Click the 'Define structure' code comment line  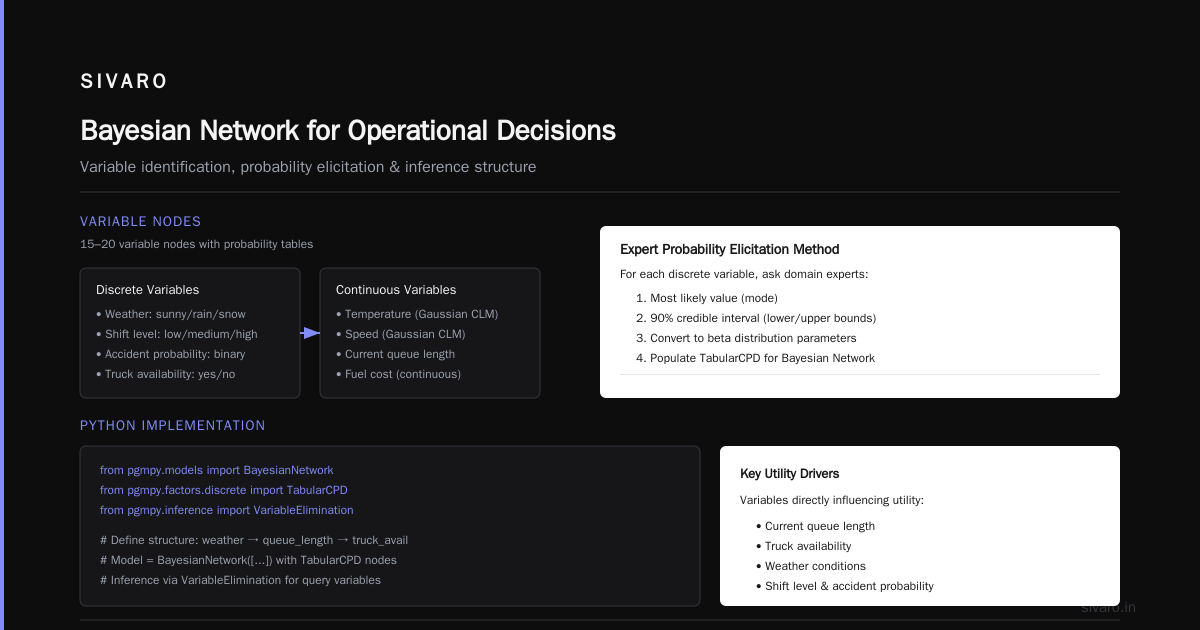254,540
